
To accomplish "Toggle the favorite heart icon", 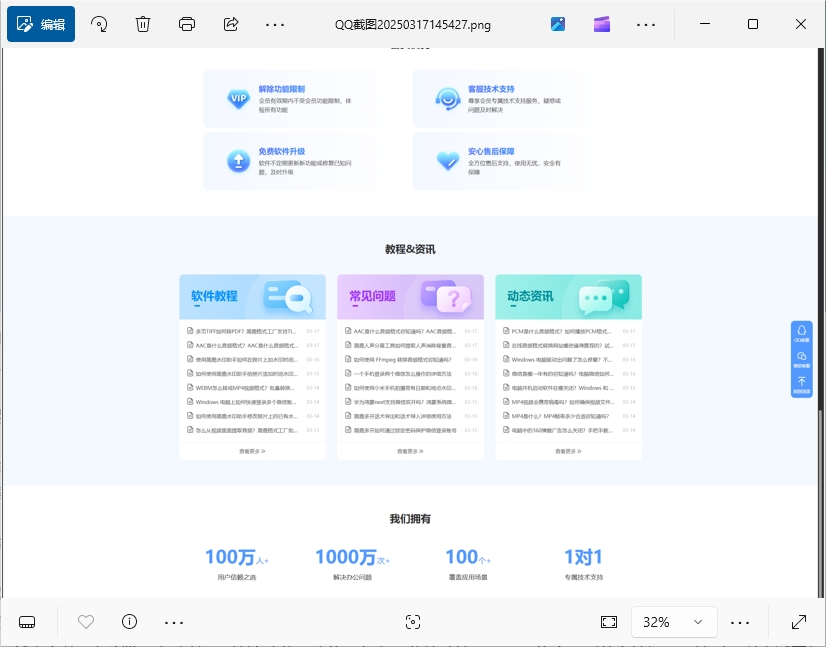I will coord(84,622).
